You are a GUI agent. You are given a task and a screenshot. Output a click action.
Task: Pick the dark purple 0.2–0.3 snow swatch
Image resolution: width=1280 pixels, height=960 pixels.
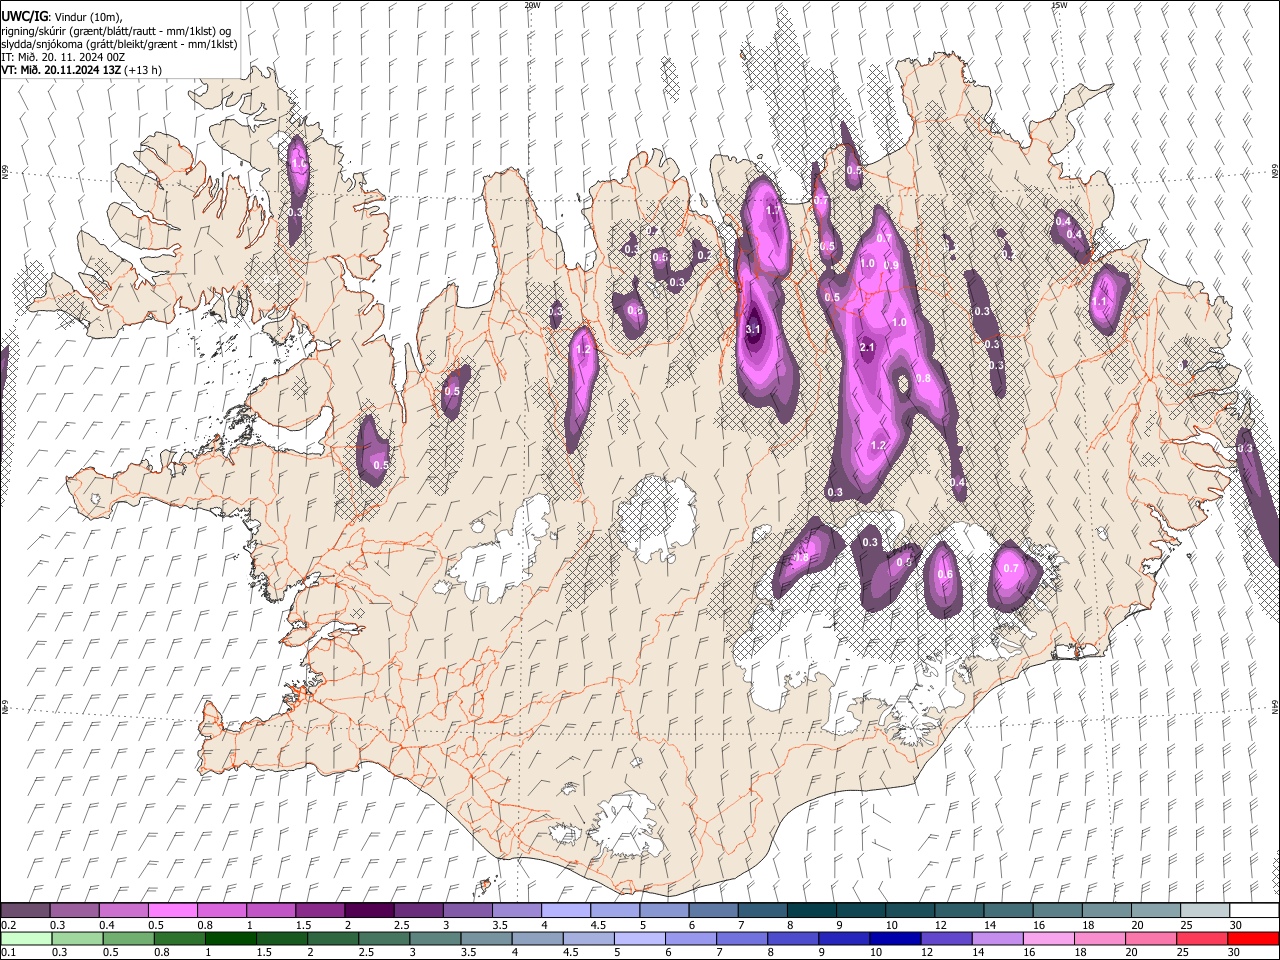pyautogui.click(x=26, y=911)
